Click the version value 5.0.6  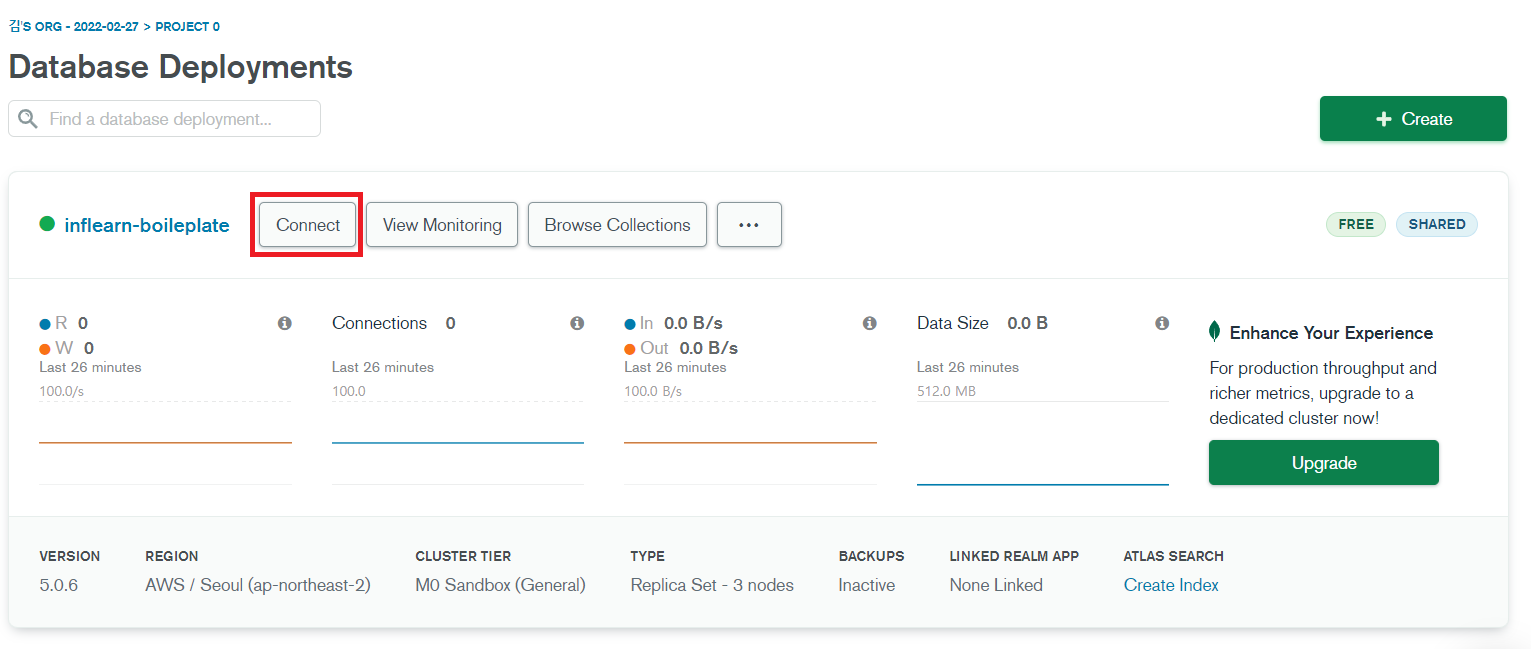[x=59, y=585]
